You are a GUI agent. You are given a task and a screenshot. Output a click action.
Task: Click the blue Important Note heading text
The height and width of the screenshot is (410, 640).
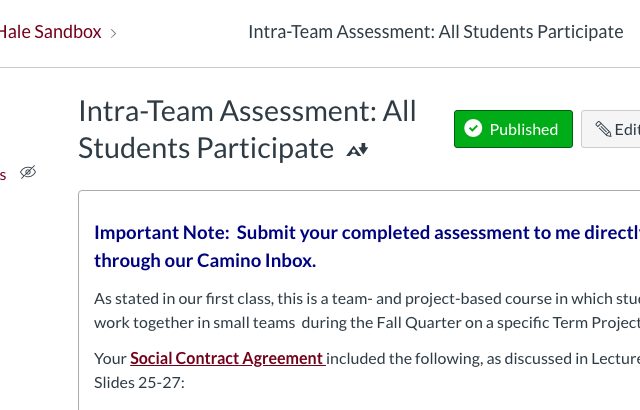tap(367, 233)
